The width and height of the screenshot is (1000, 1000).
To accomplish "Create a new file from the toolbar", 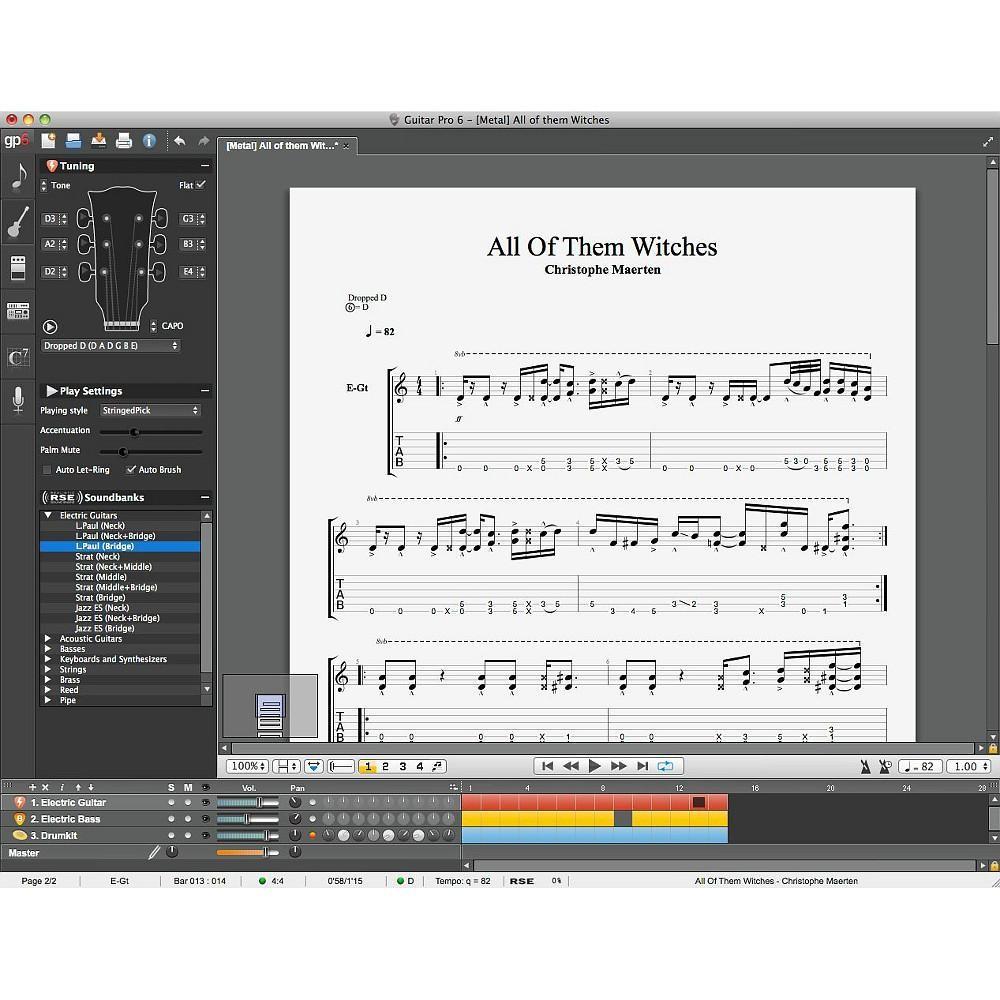I will point(48,140).
